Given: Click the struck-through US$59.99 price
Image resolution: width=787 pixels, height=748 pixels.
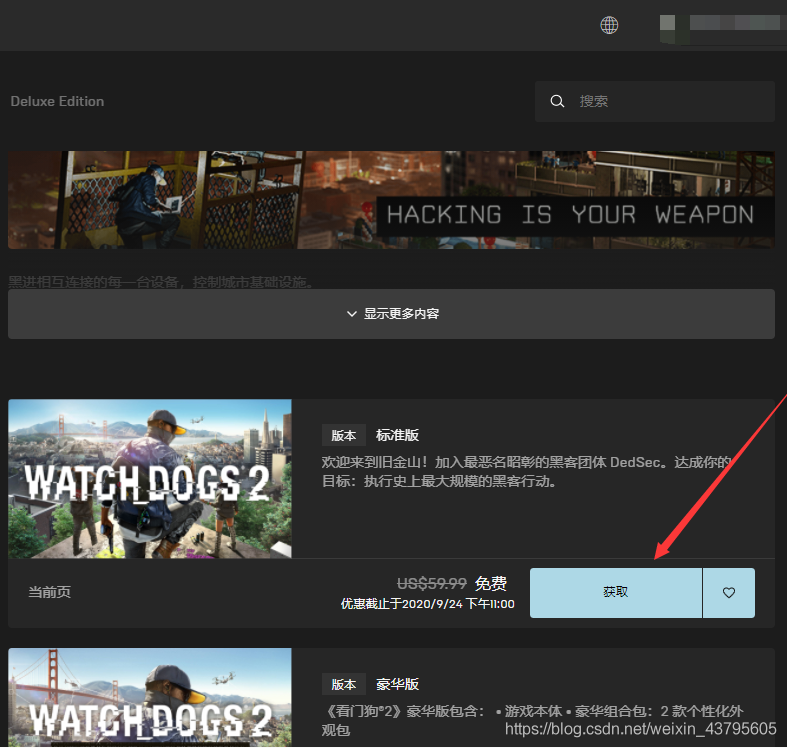Looking at the screenshot, I should click(432, 583).
